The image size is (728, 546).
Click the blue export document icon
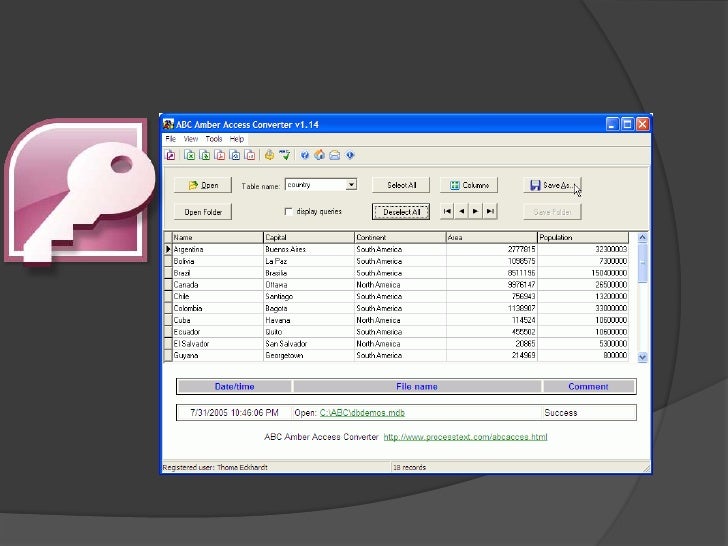coord(235,155)
